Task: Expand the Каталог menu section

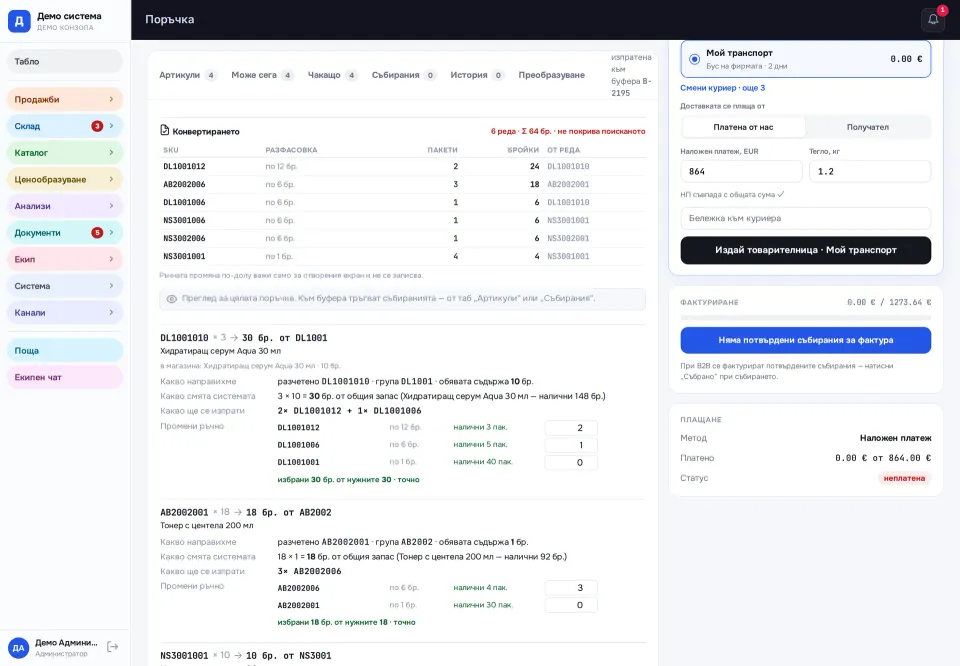Action: coord(65,152)
